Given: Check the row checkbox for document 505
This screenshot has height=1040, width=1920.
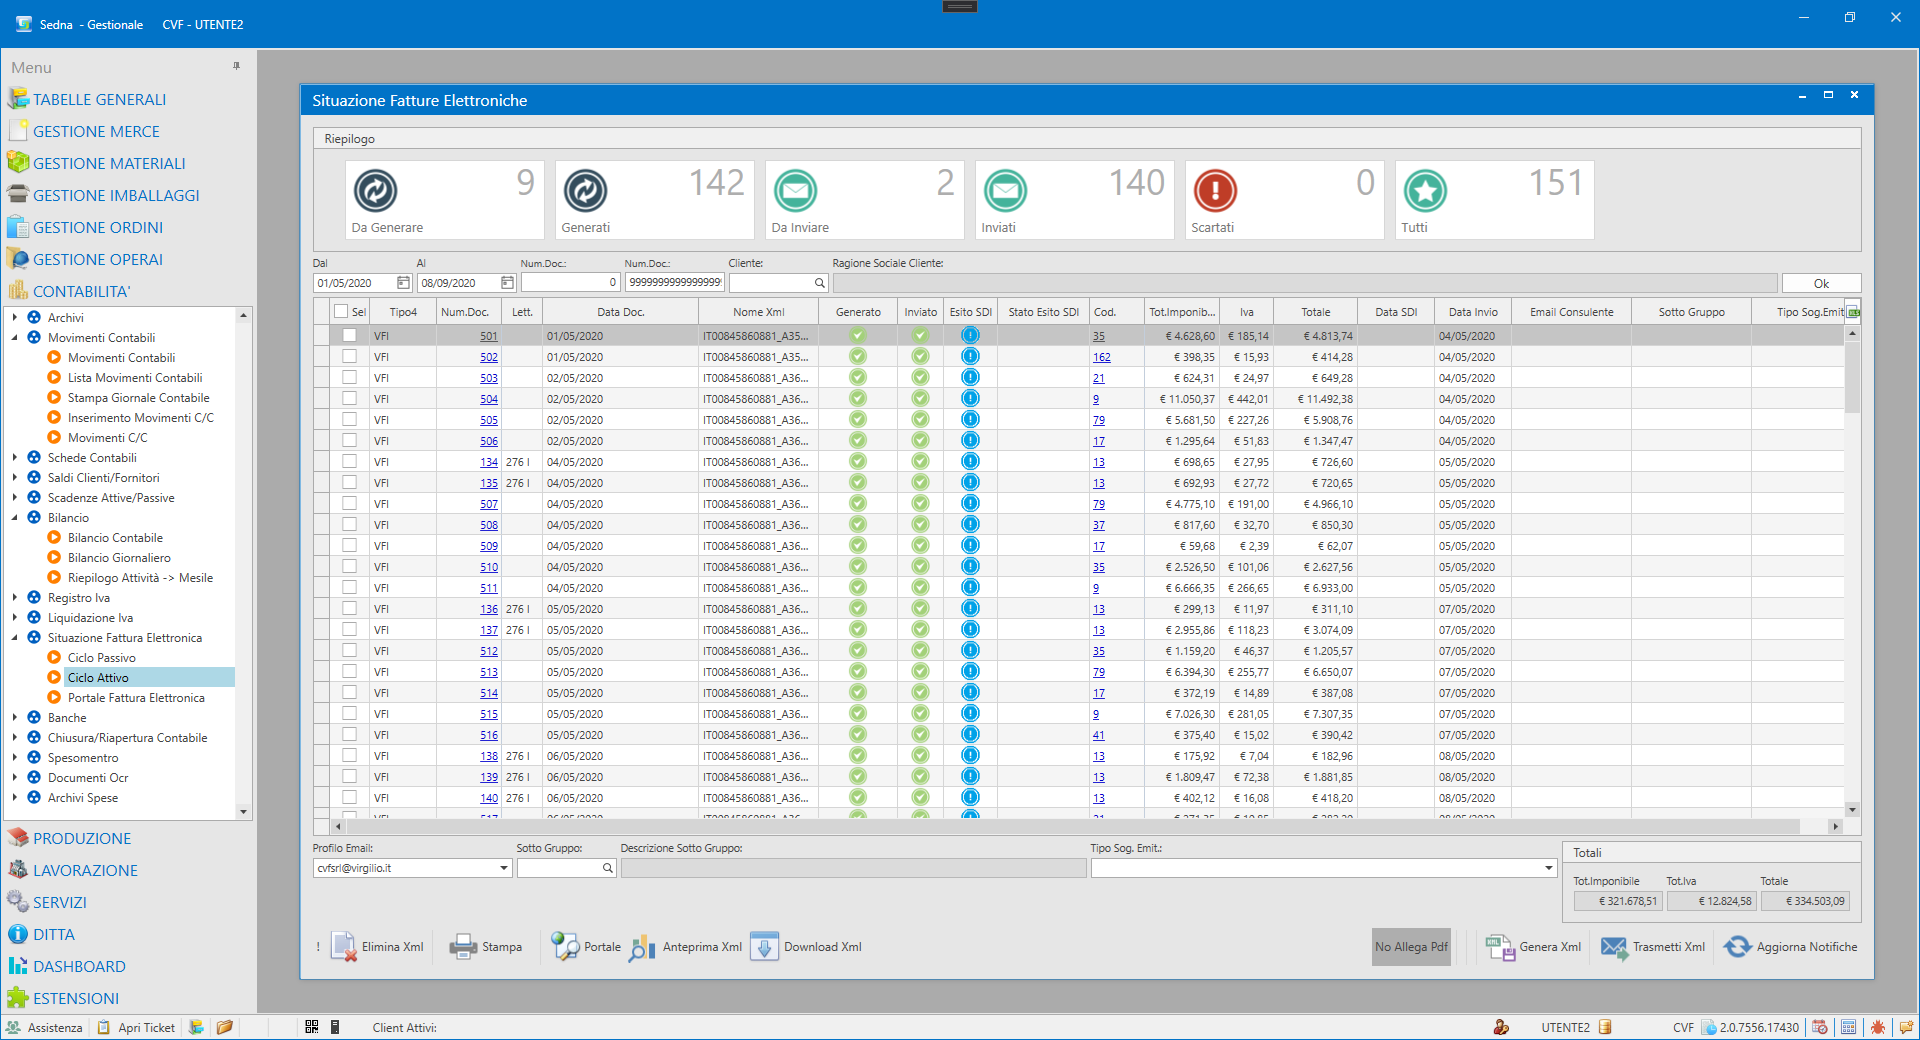Looking at the screenshot, I should pyautogui.click(x=349, y=419).
